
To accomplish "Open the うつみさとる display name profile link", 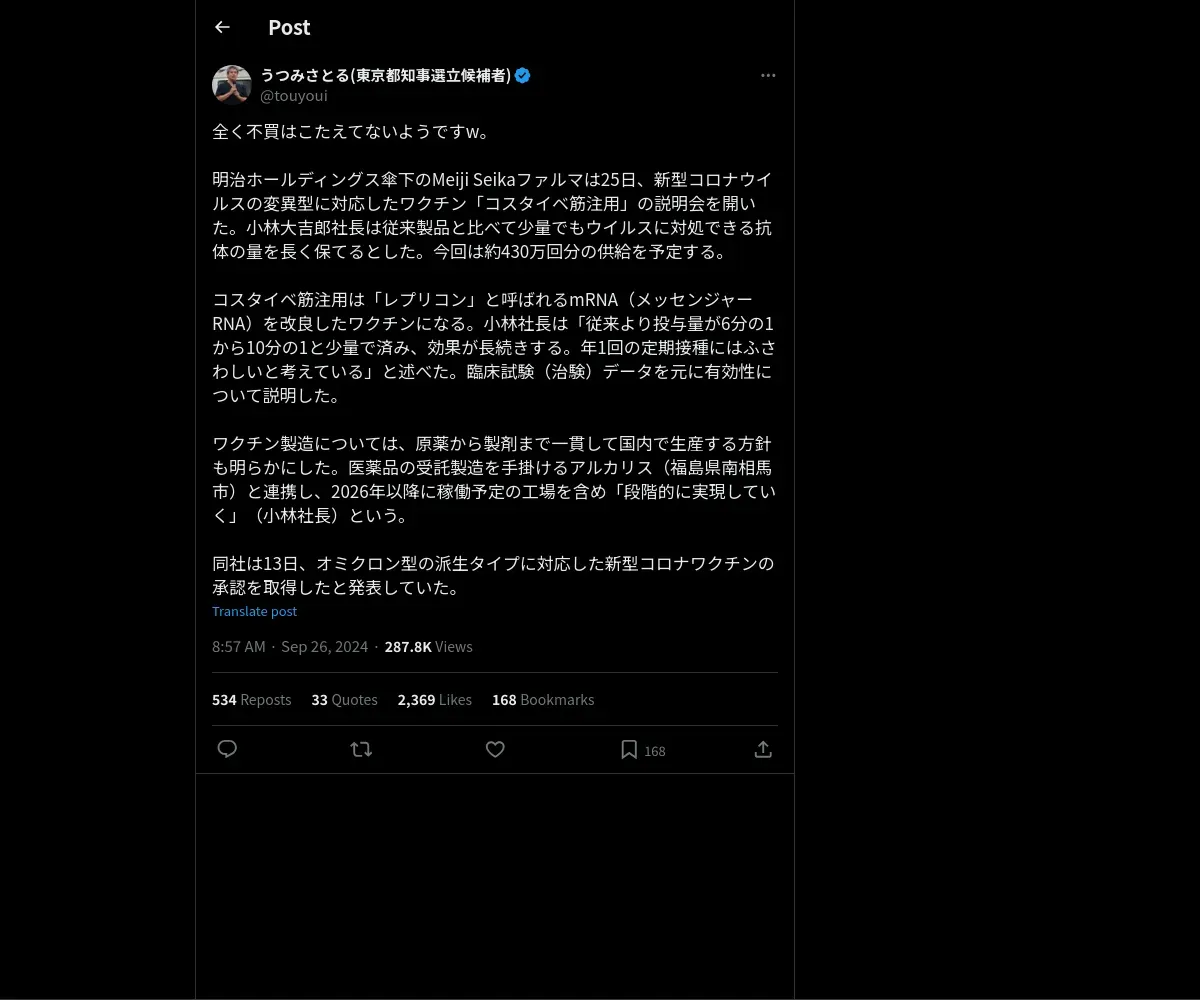I will coord(385,75).
